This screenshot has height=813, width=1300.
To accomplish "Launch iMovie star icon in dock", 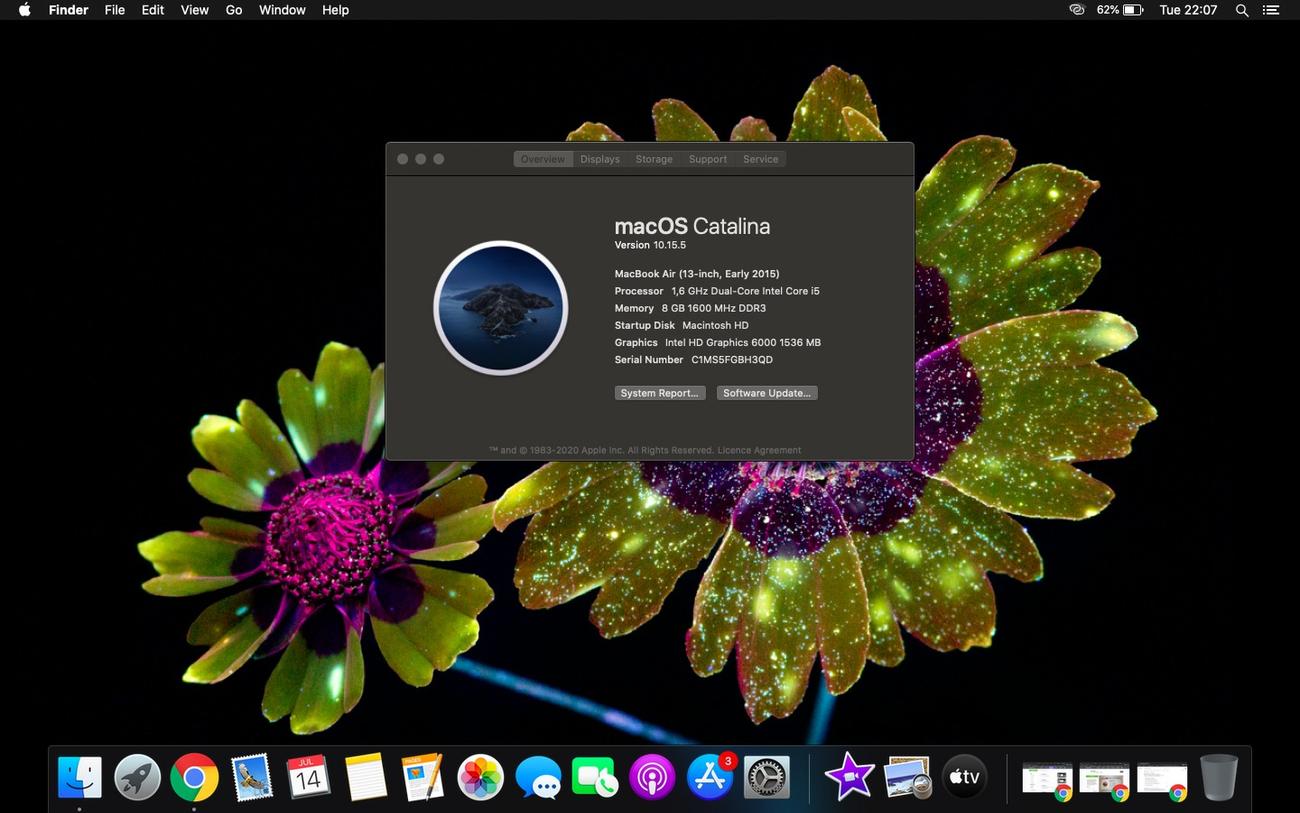I will tap(849, 777).
